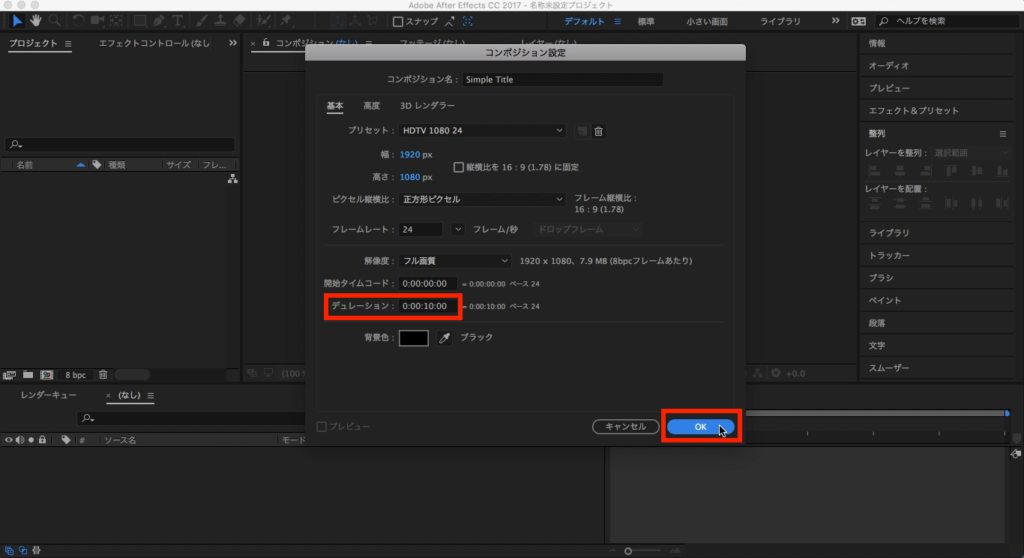Click the new composition icon in Project panel
Screen dimensions: 1024x558
point(47,375)
